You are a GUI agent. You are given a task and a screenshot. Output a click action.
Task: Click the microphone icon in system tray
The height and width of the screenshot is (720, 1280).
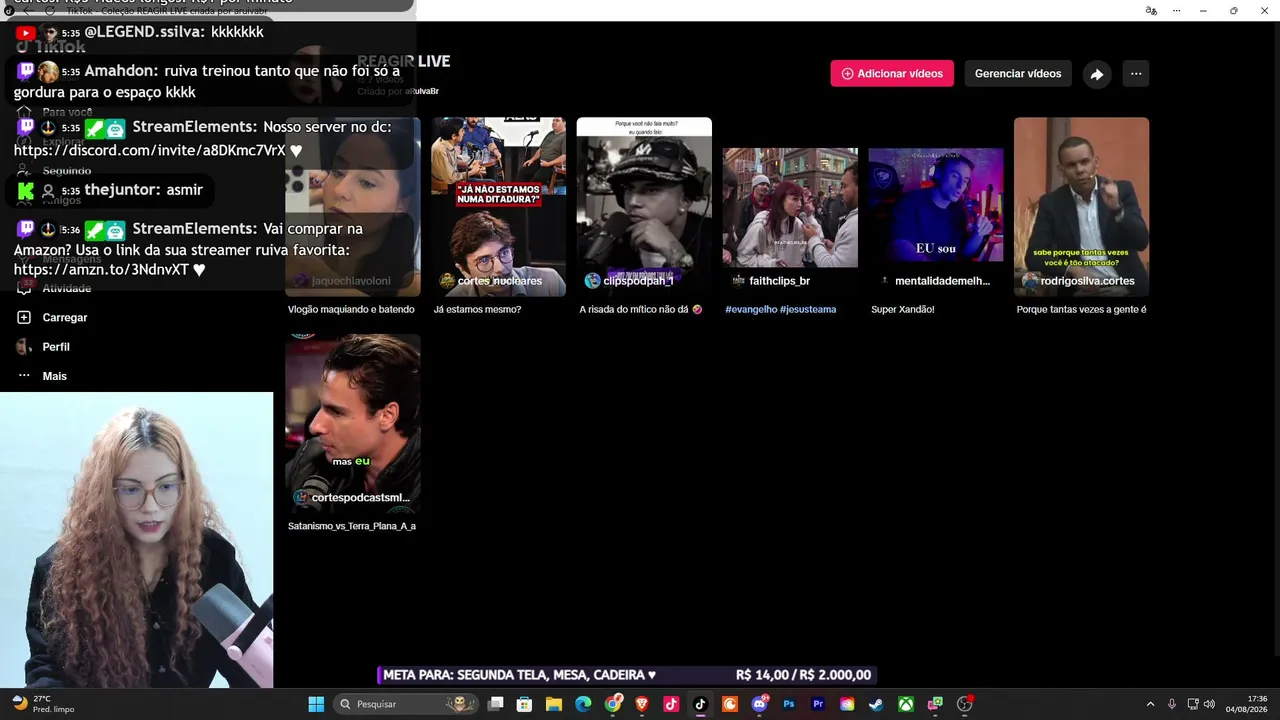pos(1172,704)
